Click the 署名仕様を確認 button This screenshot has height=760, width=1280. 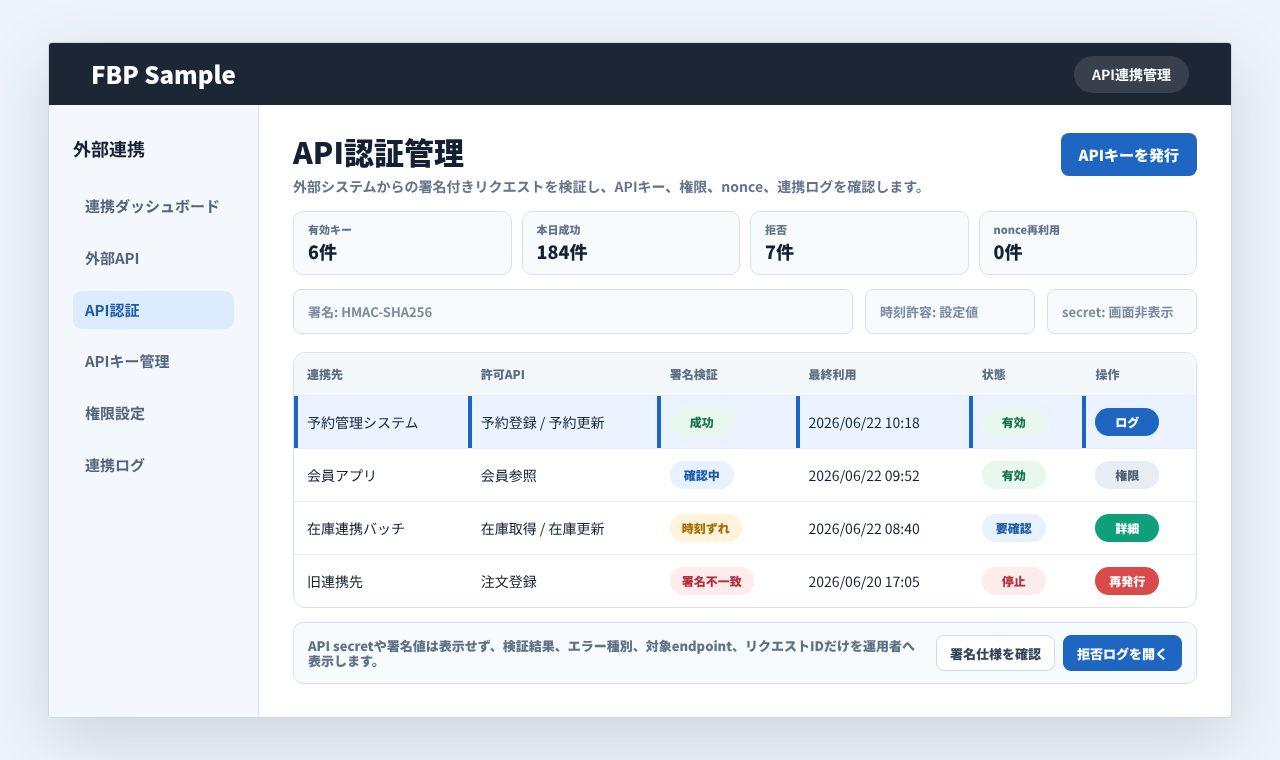click(x=995, y=654)
